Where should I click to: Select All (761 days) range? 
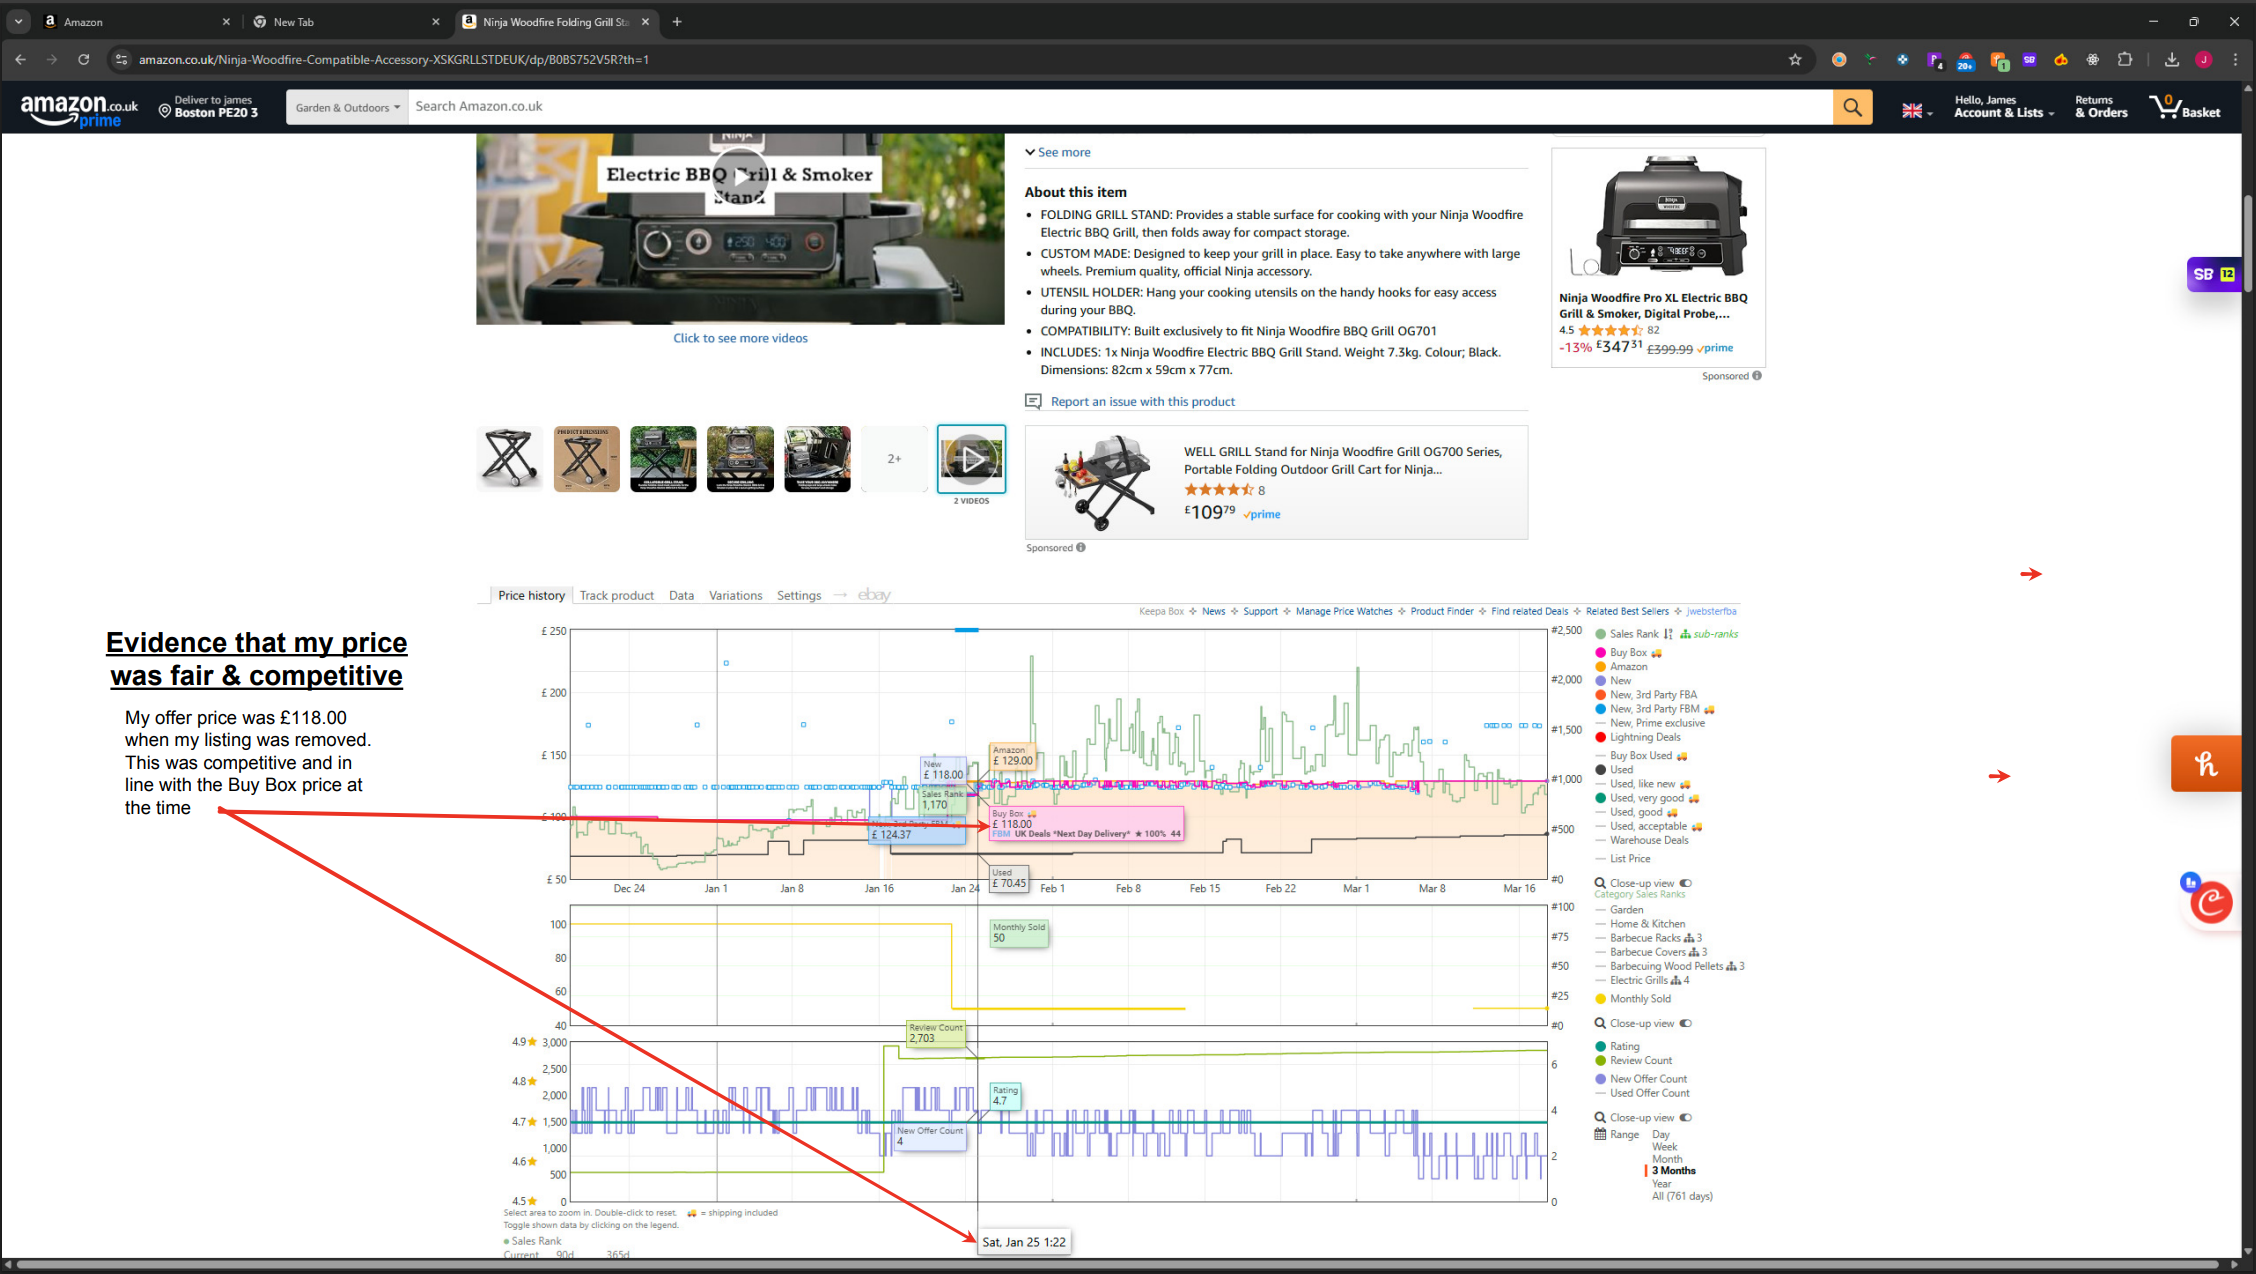coord(1682,1197)
